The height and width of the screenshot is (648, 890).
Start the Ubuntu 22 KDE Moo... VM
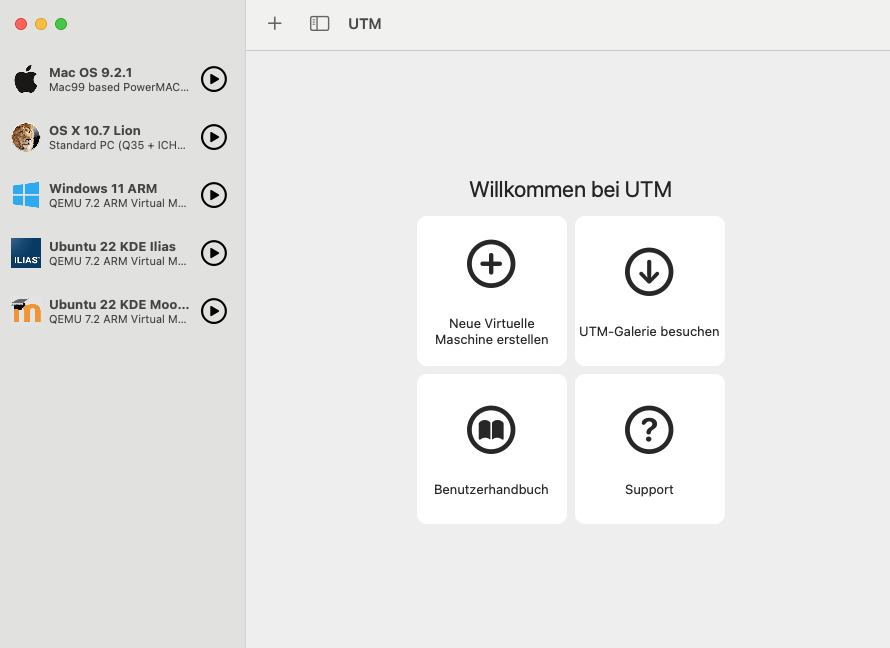click(214, 311)
